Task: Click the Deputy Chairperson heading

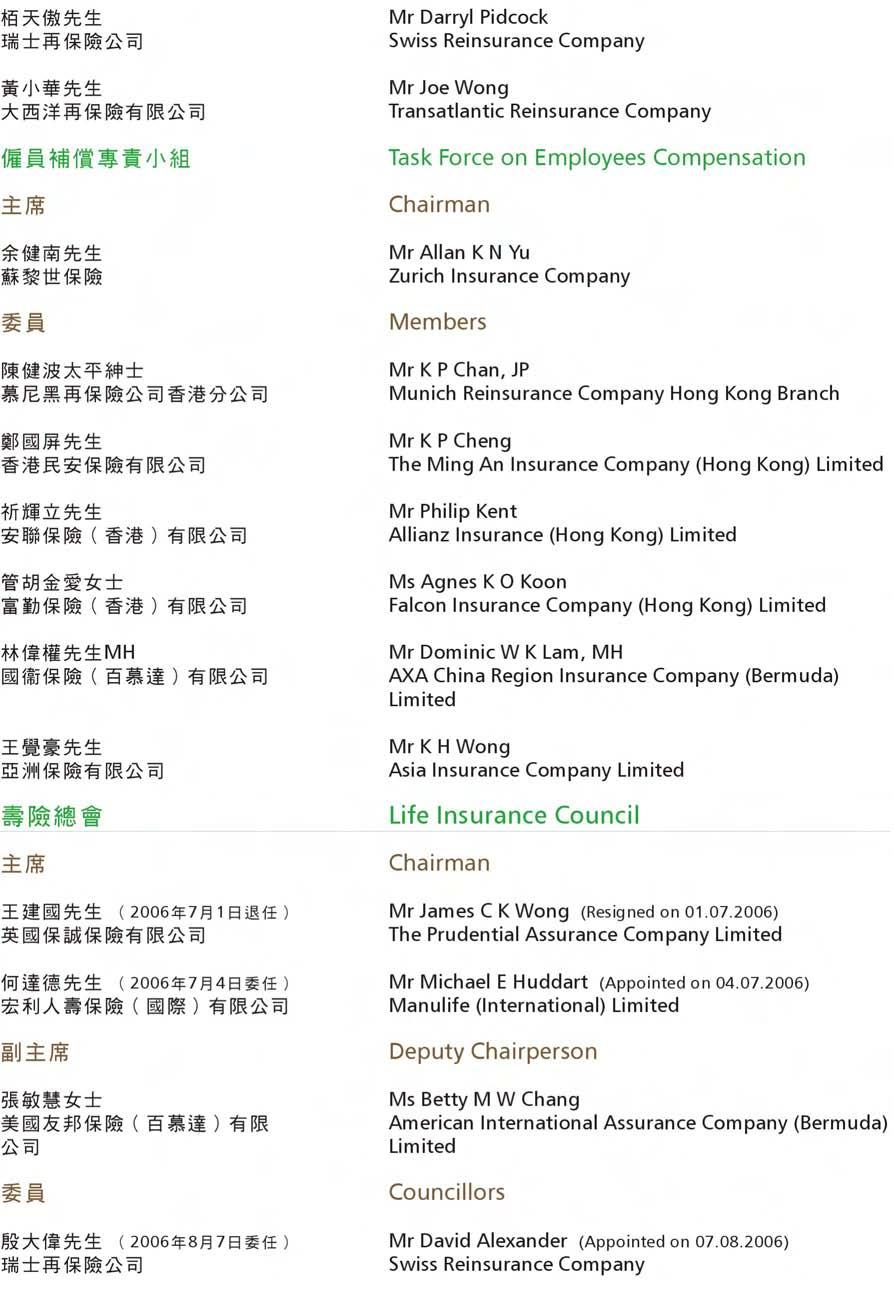Action: click(493, 1052)
